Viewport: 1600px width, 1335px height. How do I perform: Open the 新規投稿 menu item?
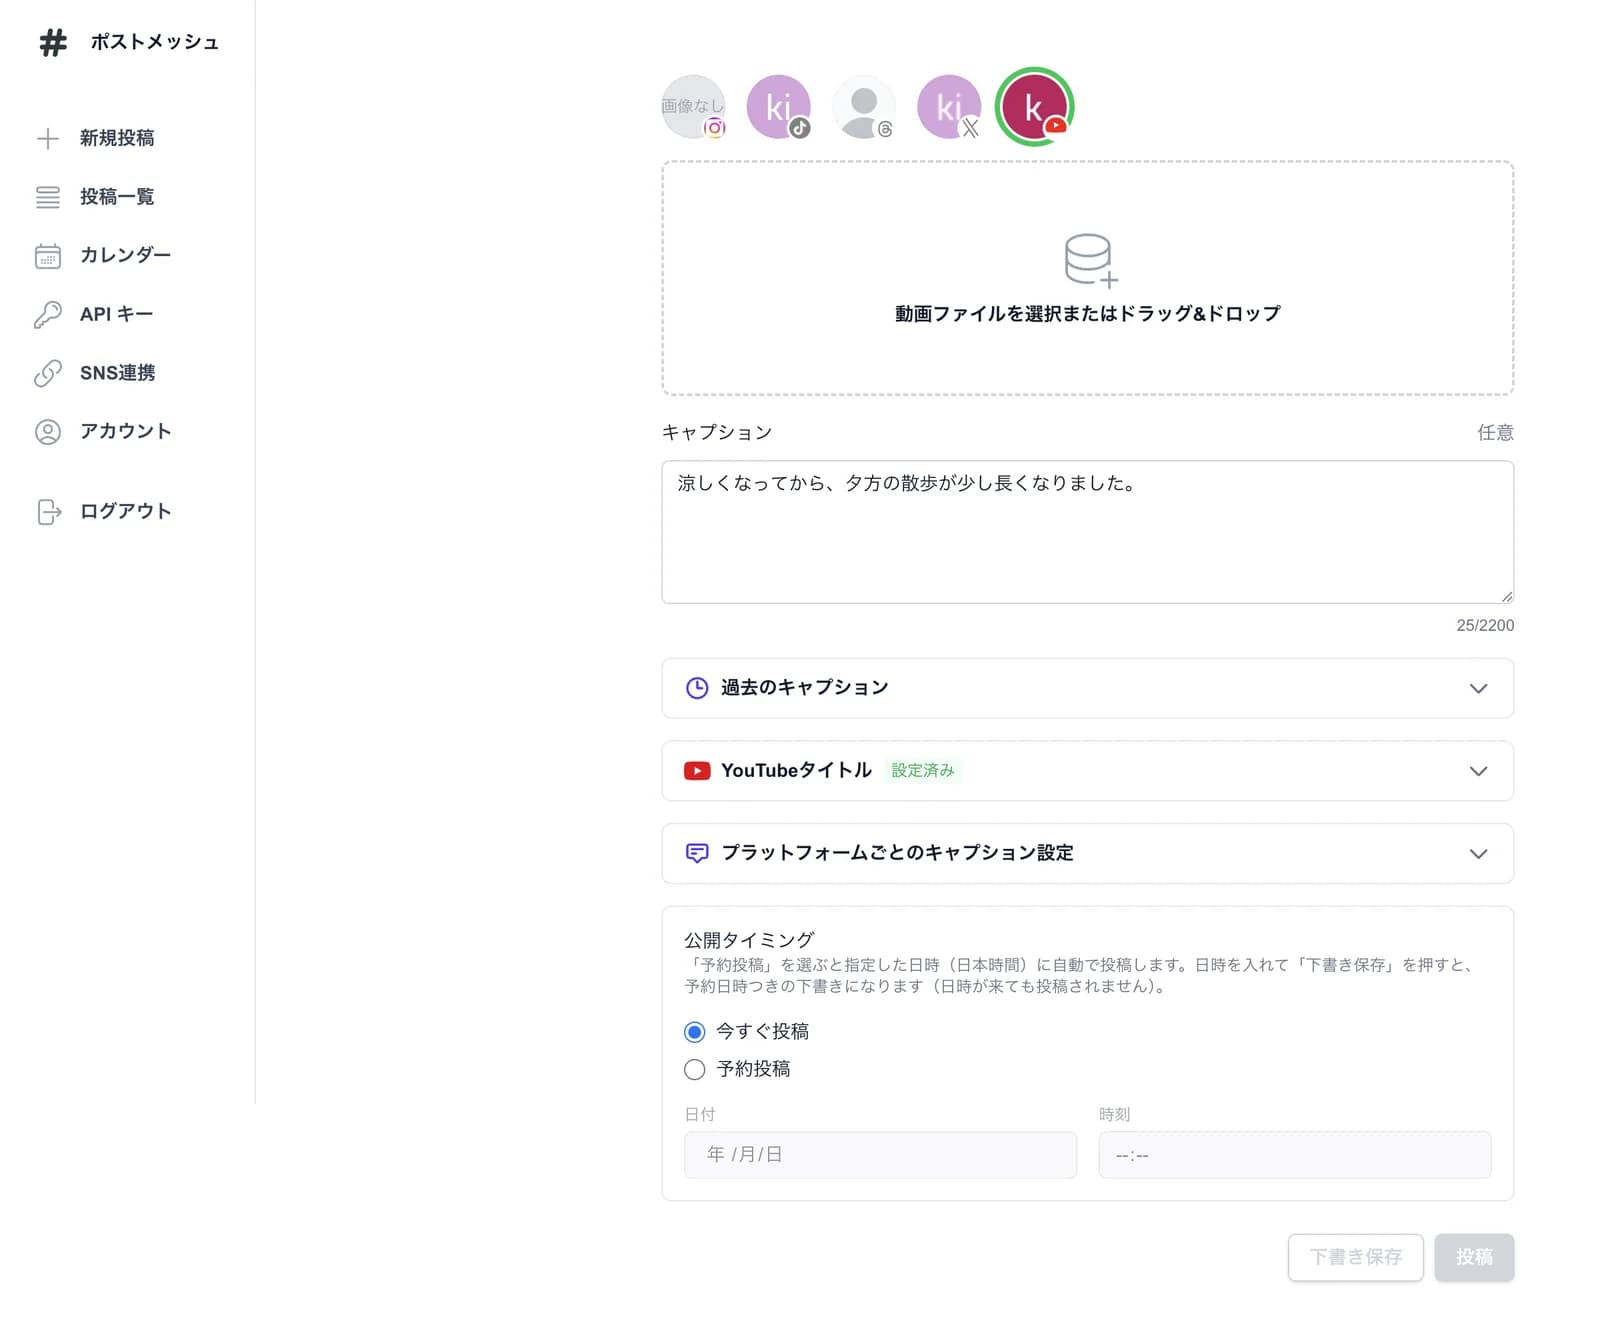[x=117, y=138]
